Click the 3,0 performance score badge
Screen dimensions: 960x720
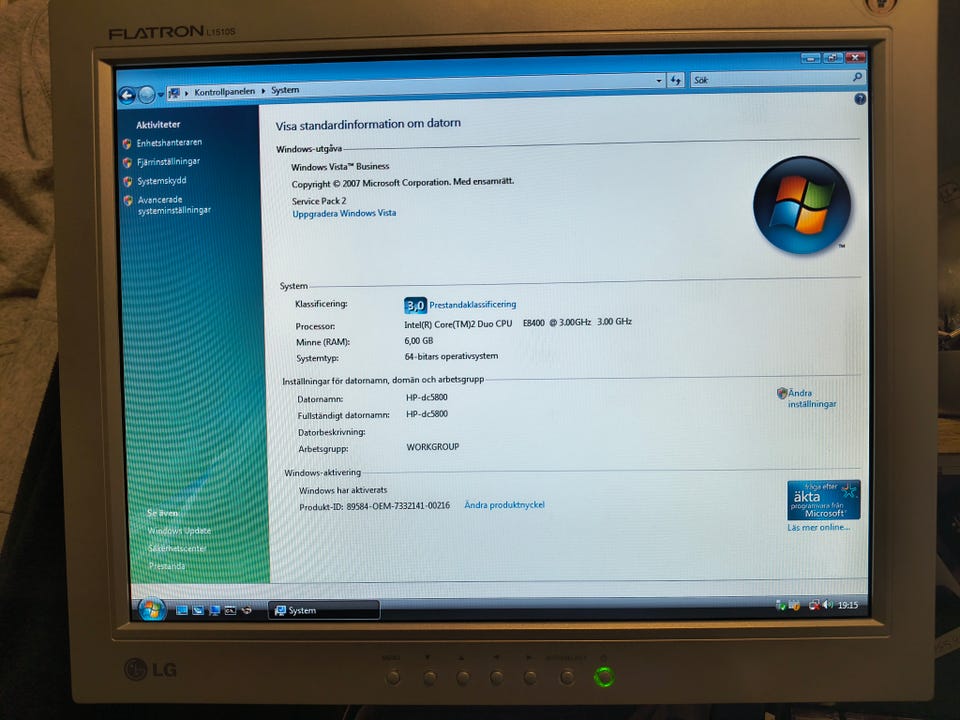coord(415,305)
